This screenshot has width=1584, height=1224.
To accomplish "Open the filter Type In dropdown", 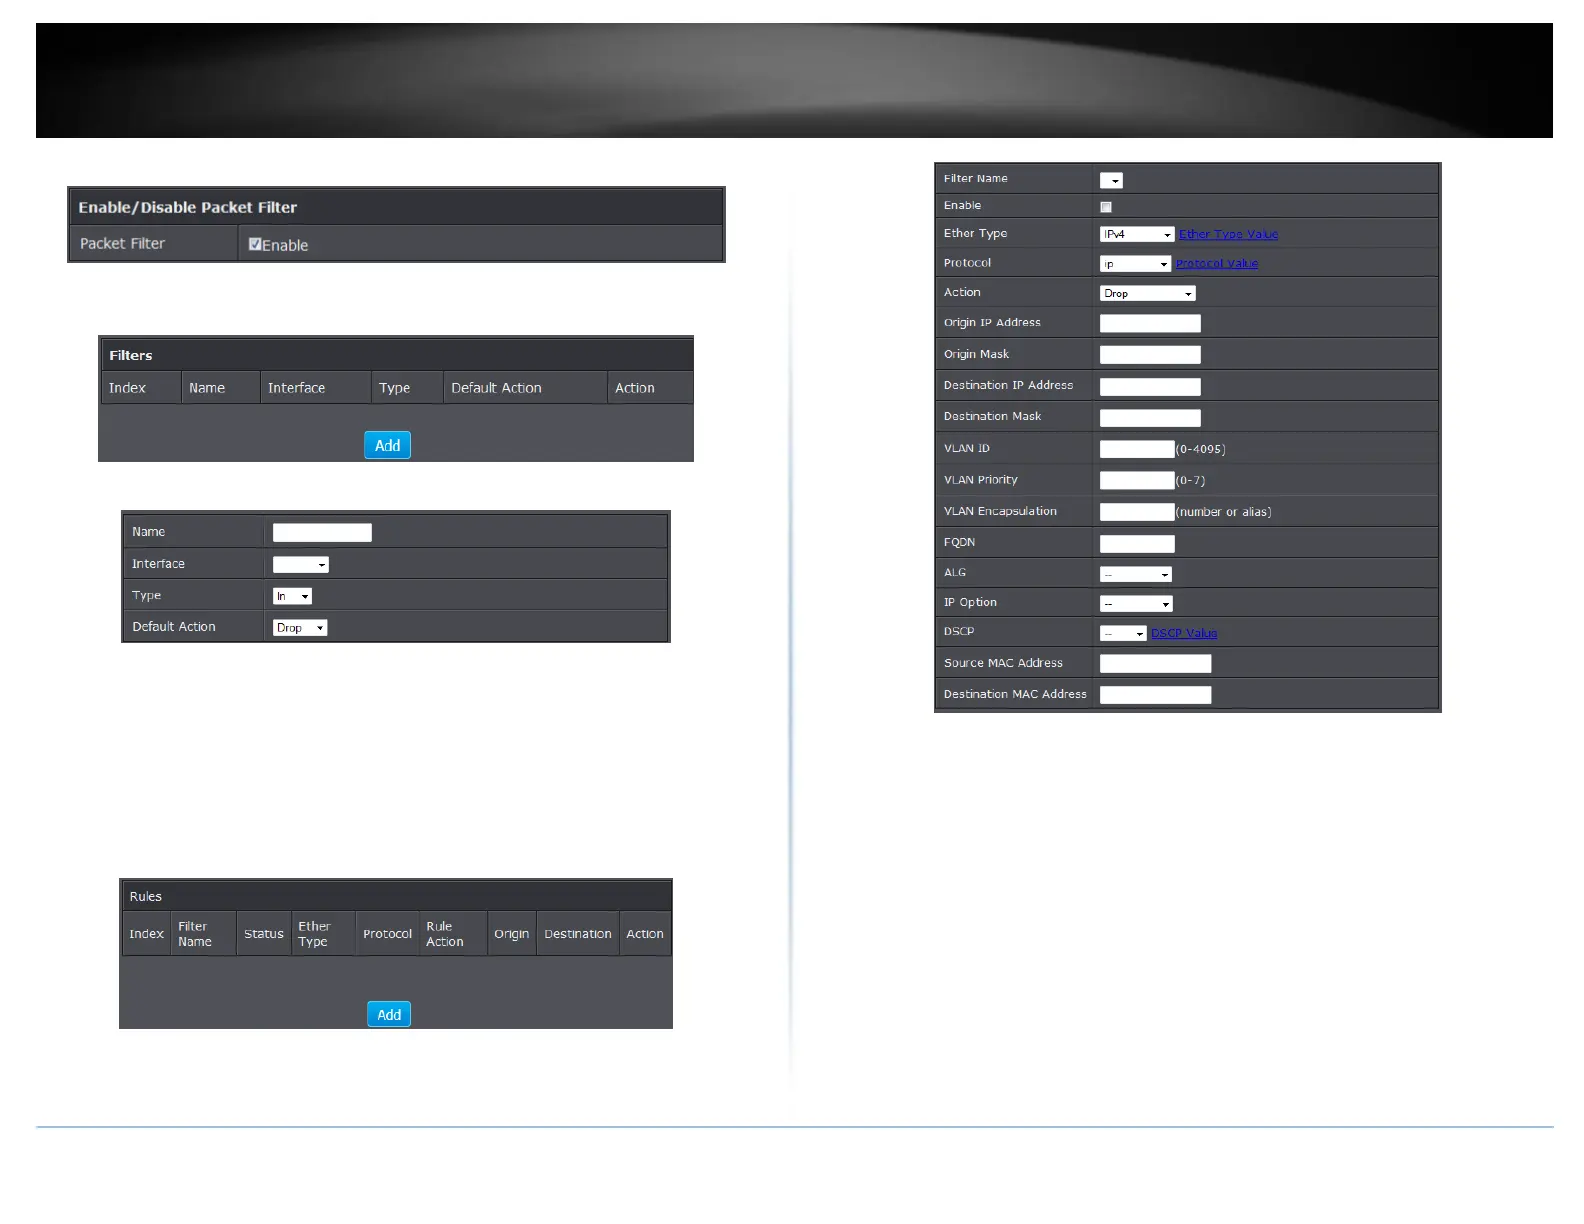I will [293, 596].
